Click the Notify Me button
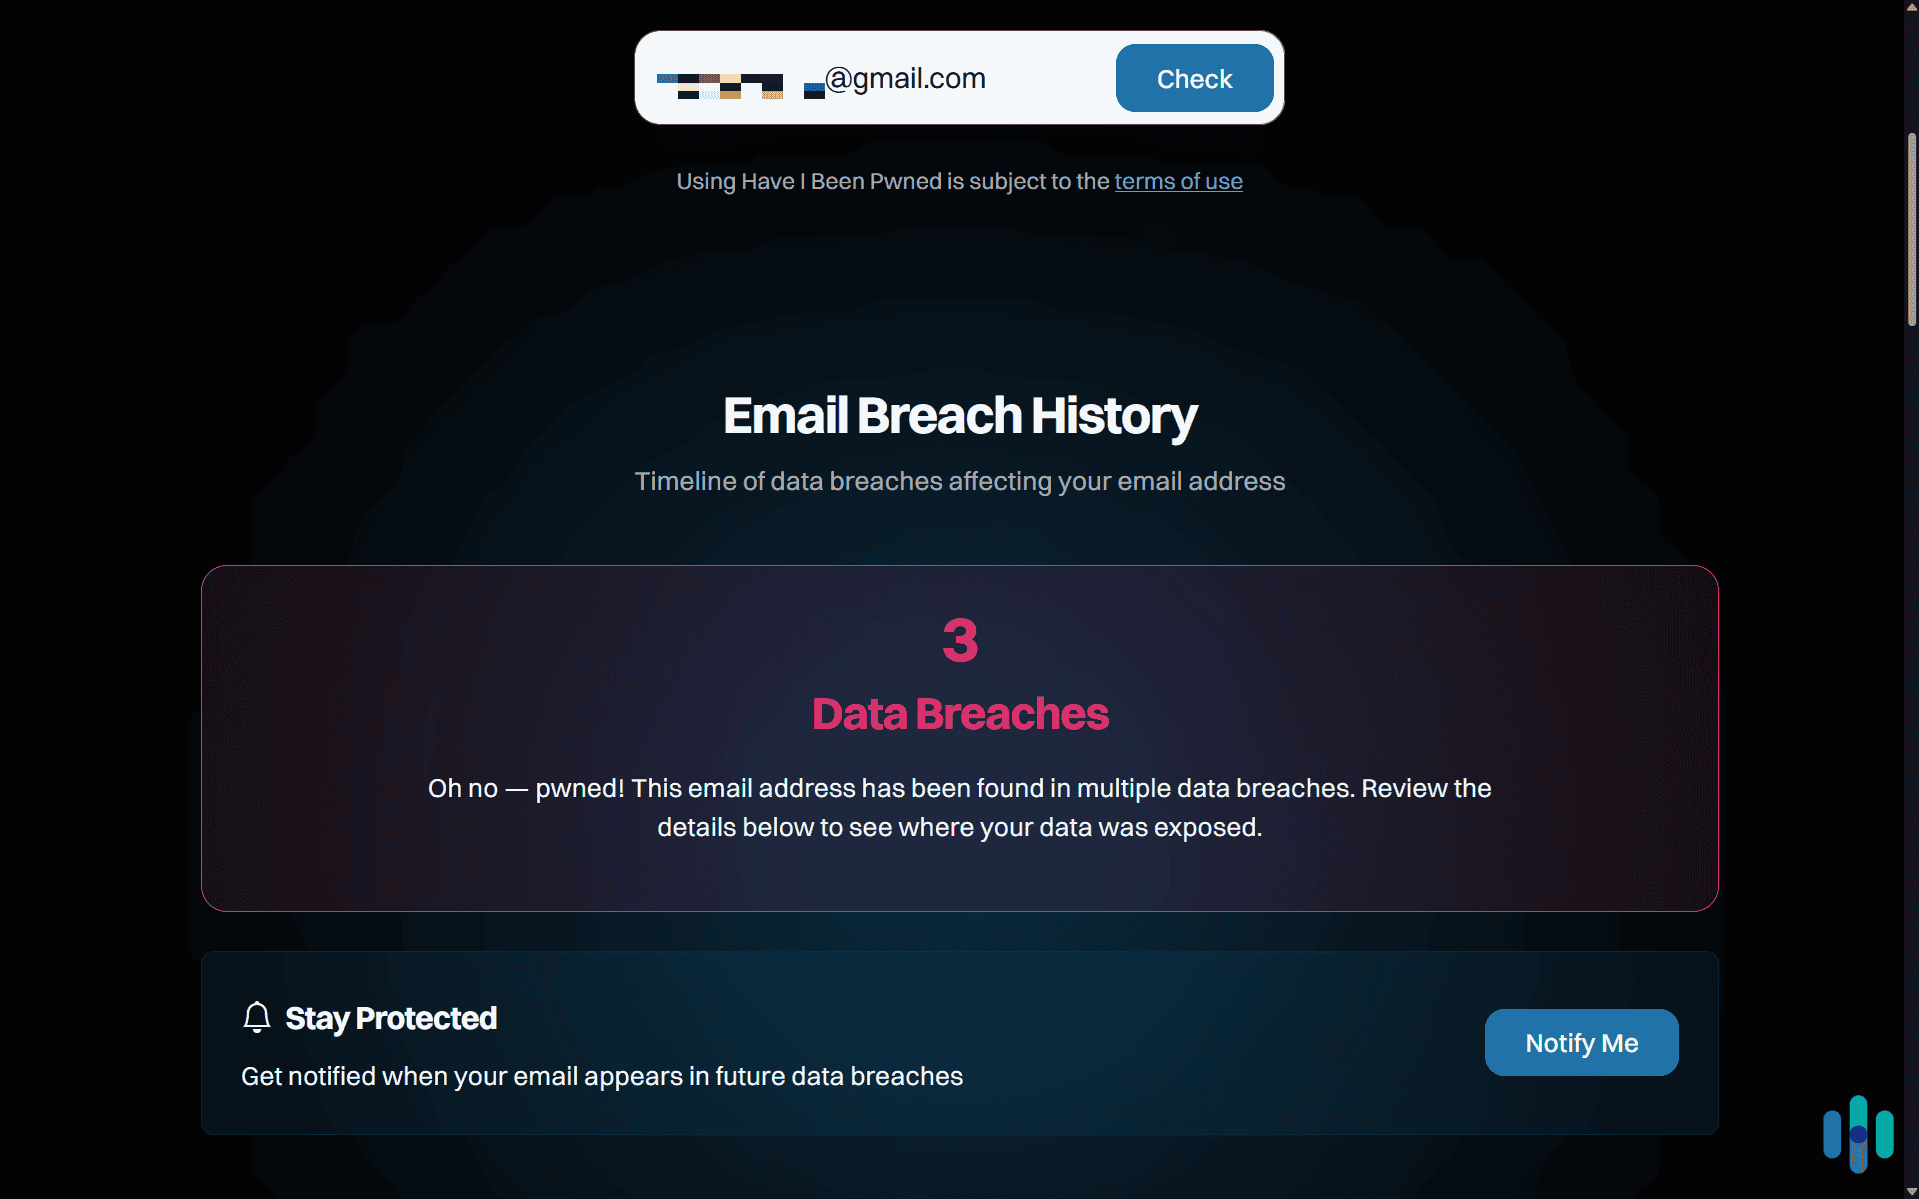1919x1199 pixels. [x=1580, y=1042]
